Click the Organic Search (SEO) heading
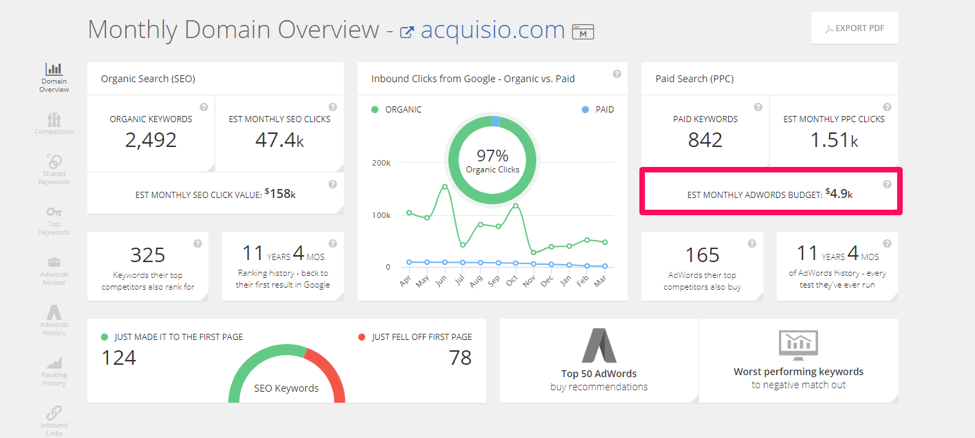The height and width of the screenshot is (438, 975). point(148,79)
